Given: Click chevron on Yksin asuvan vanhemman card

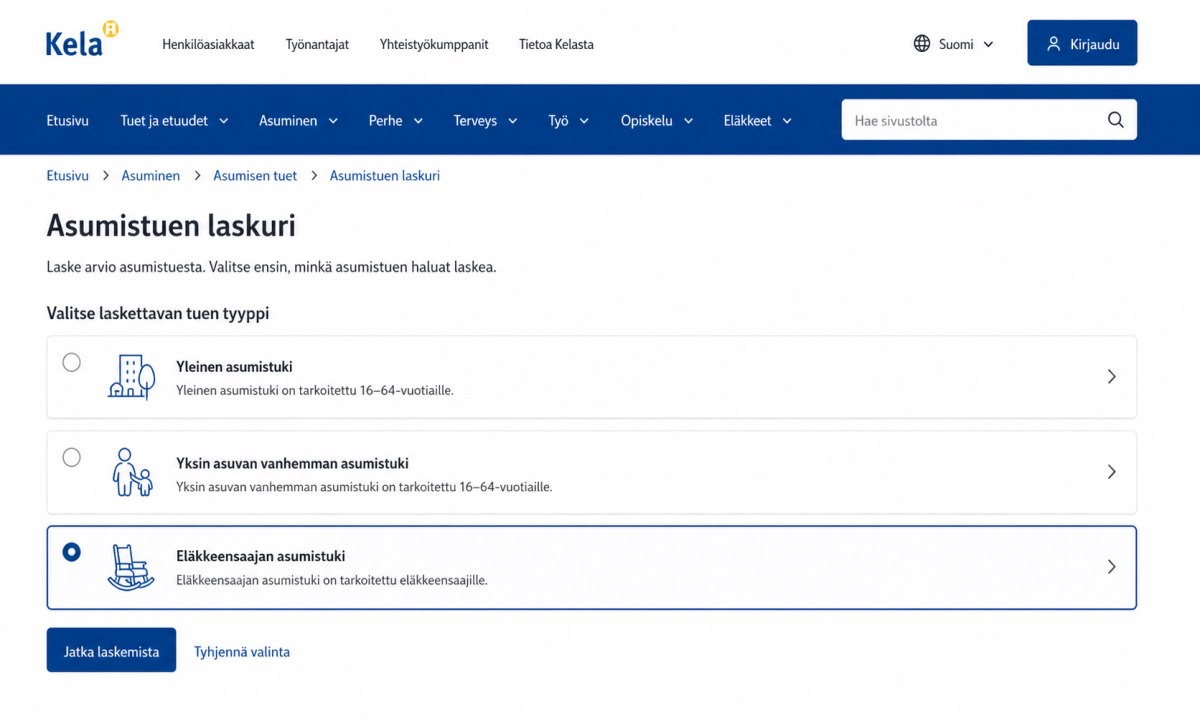Looking at the screenshot, I should click(1111, 472).
